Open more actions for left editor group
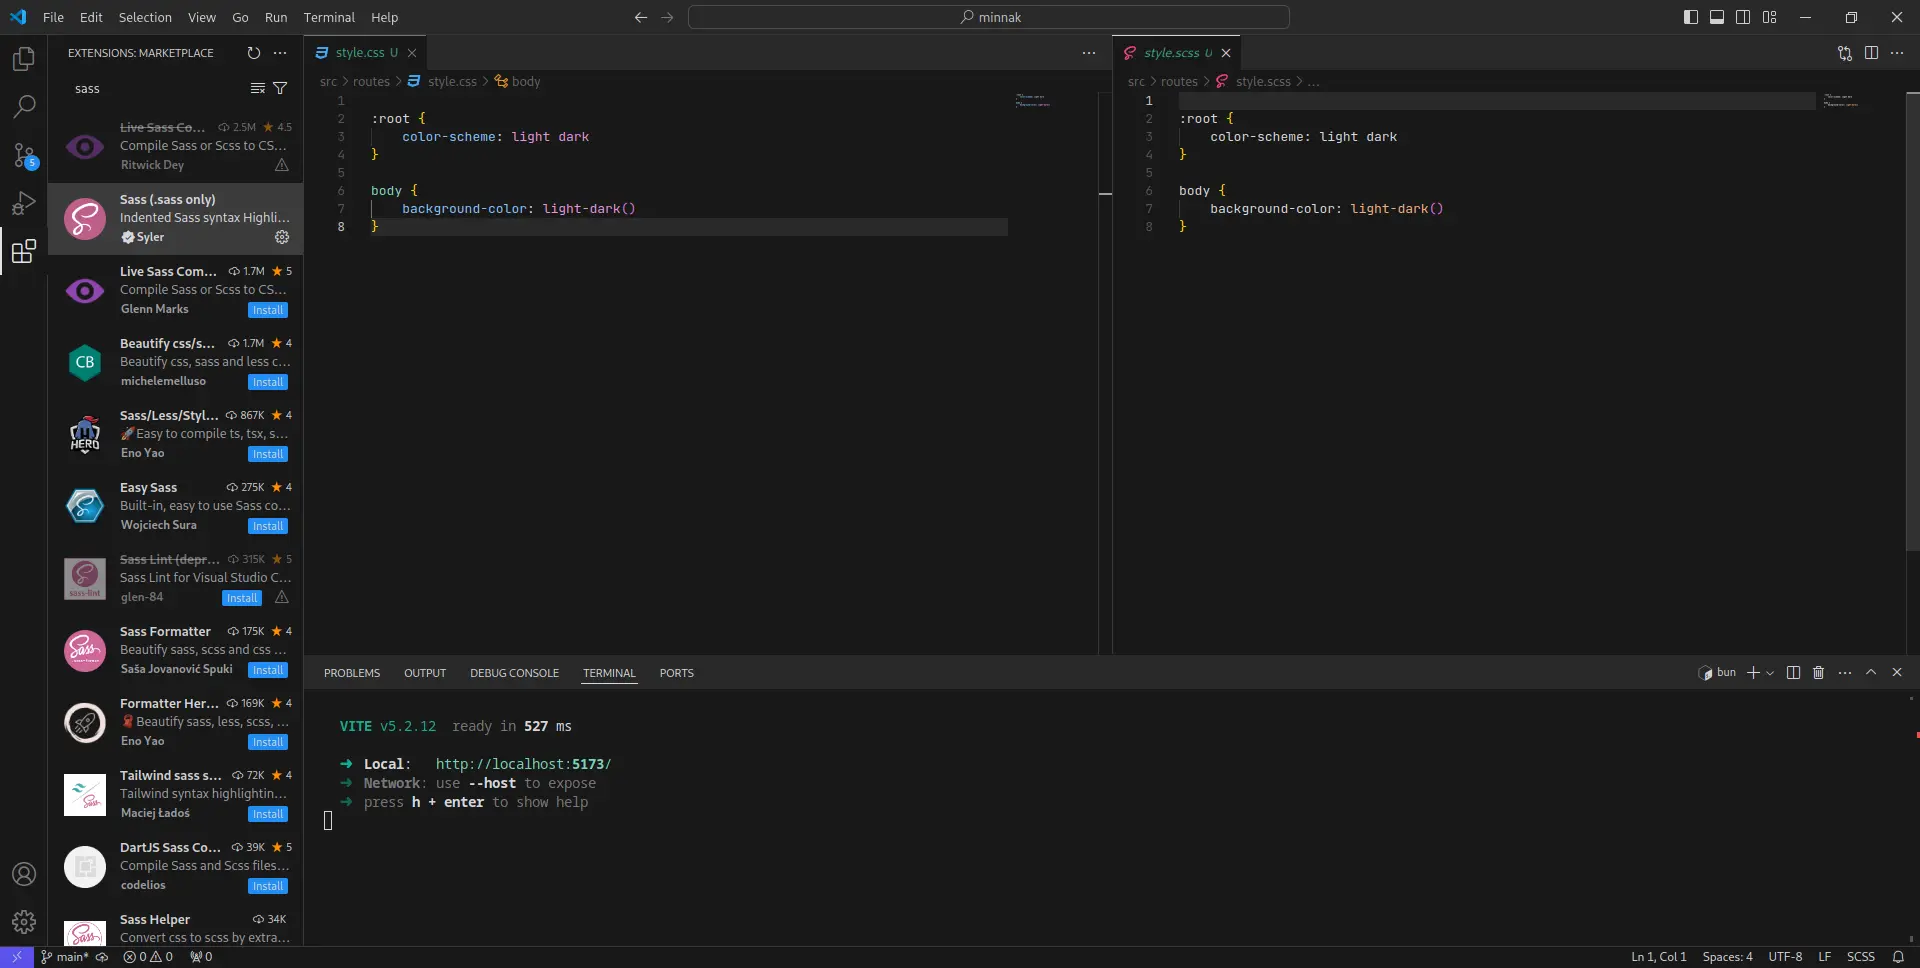 [x=1089, y=53]
